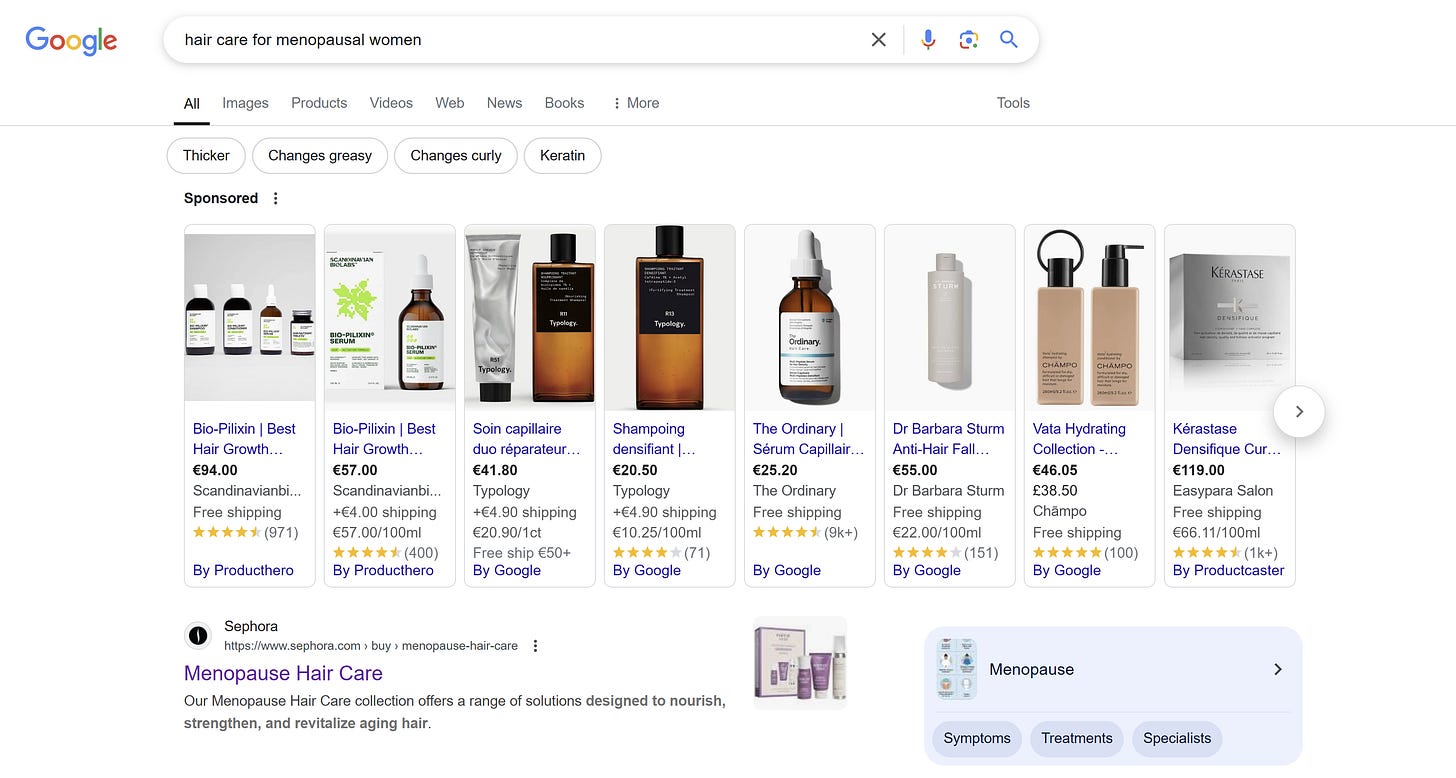Click Typology R51 tube and R11 bottle image

(x=530, y=318)
